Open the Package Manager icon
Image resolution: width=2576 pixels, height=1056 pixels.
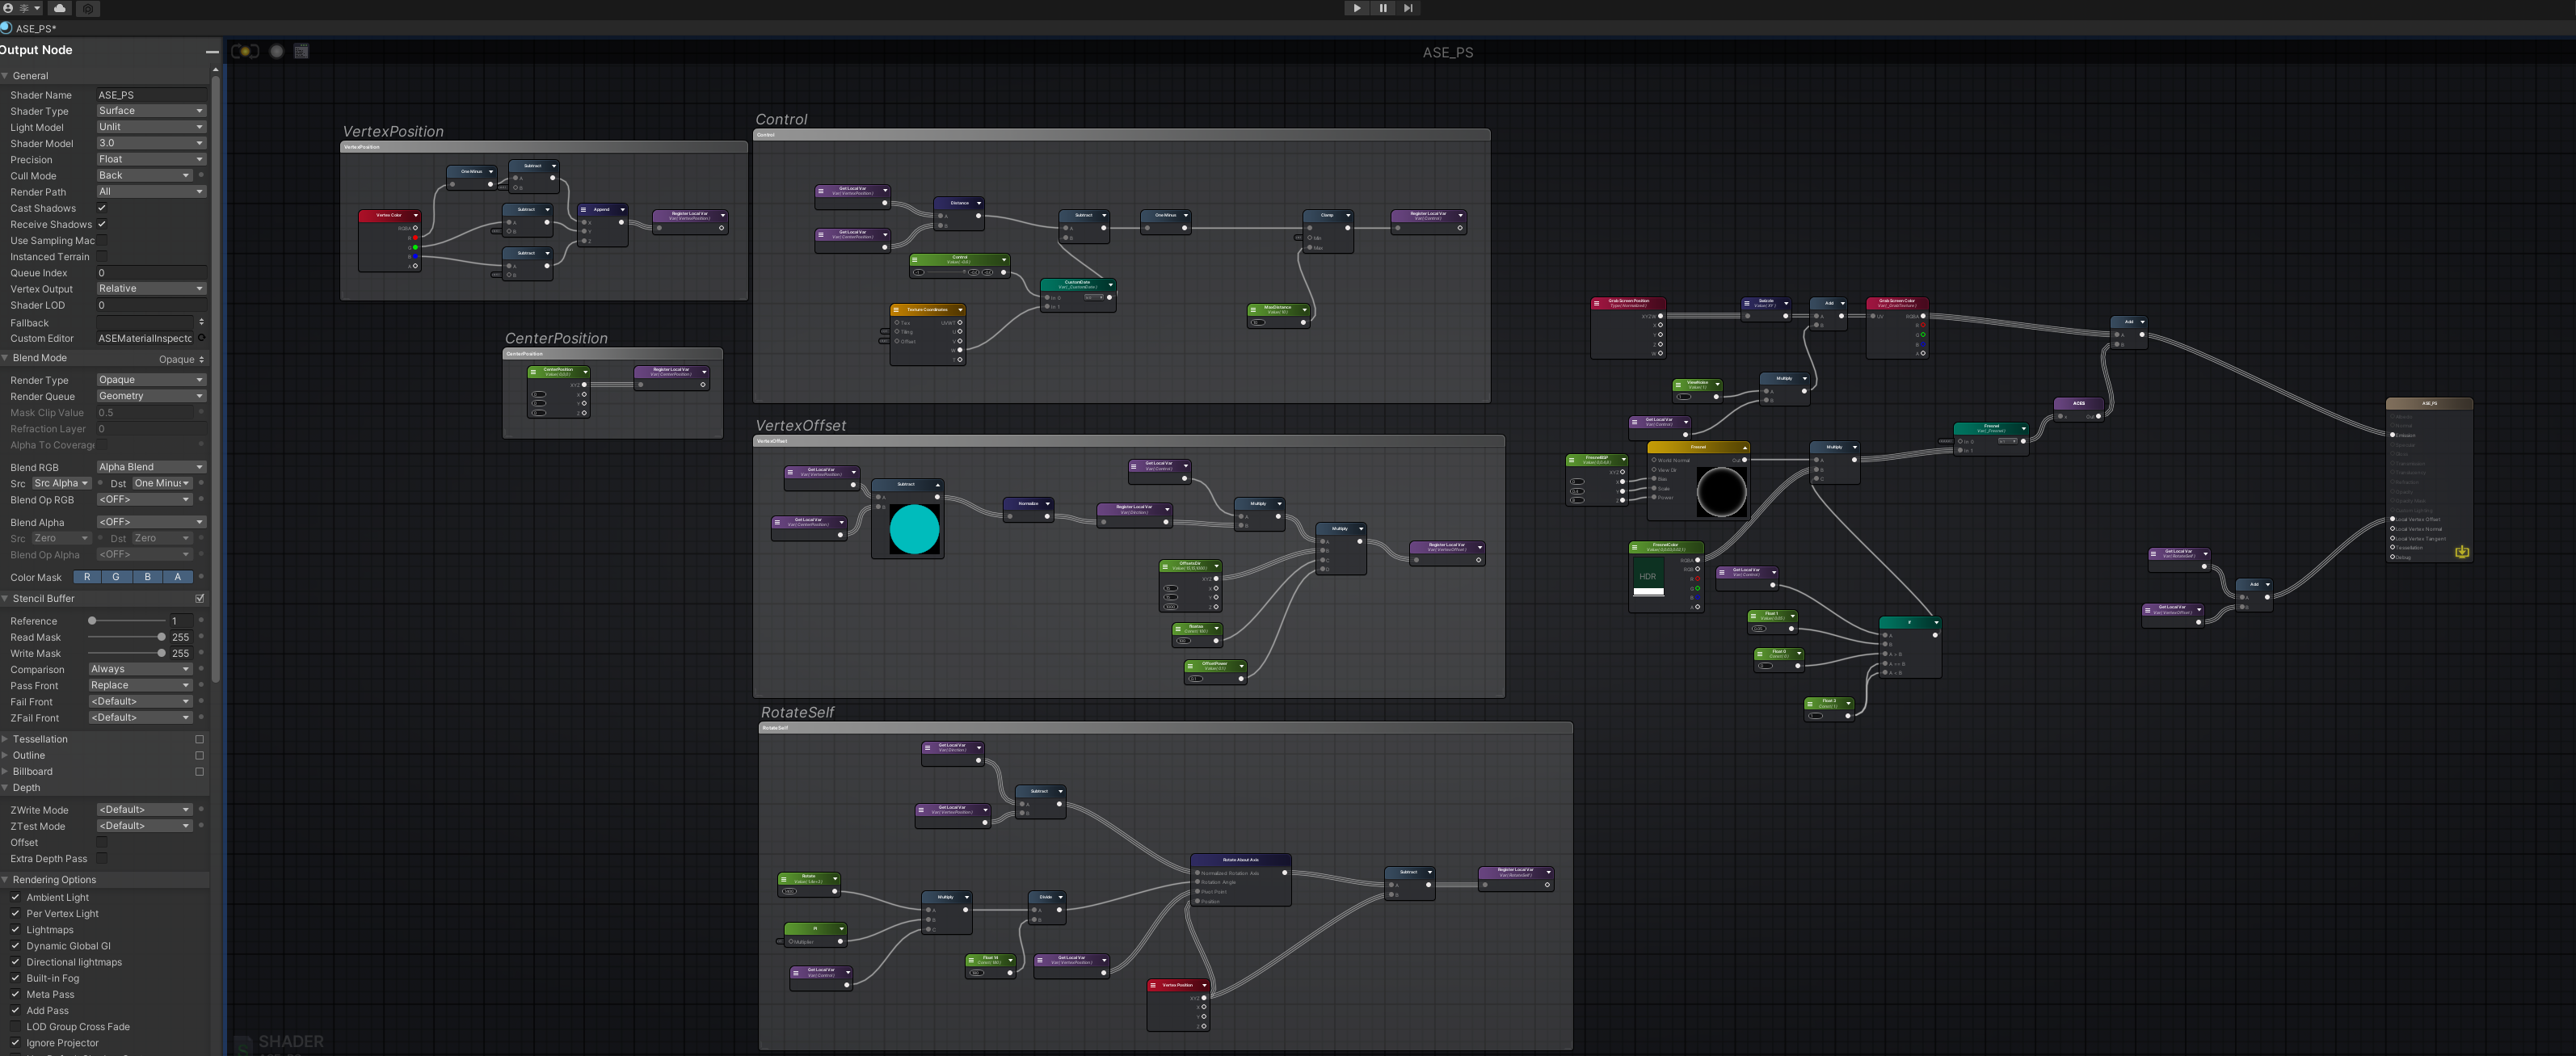[88, 8]
